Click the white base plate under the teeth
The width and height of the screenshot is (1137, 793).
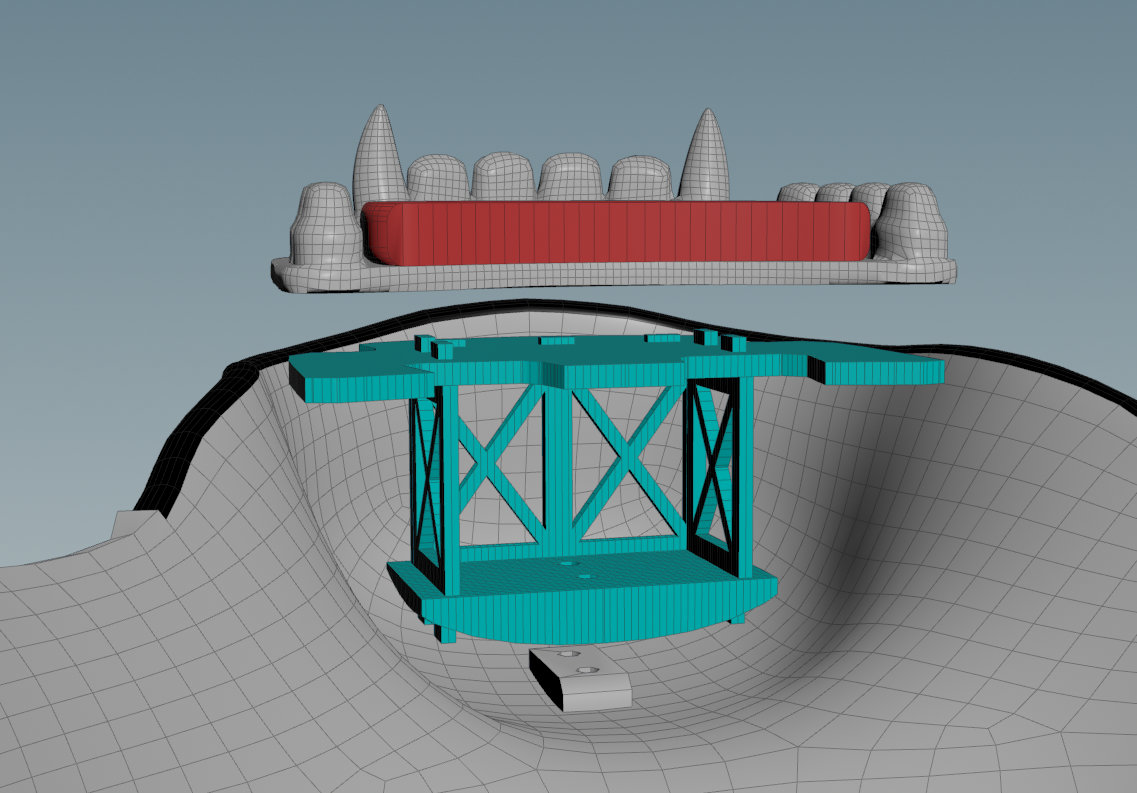click(x=600, y=275)
